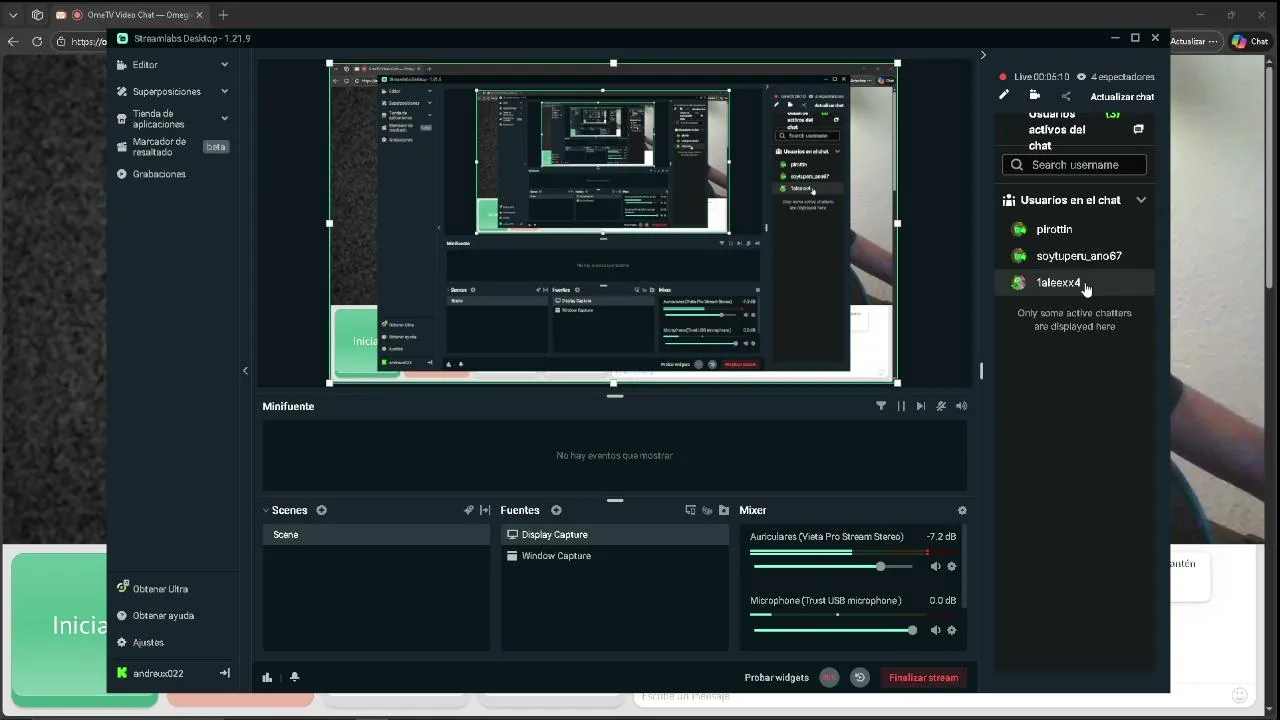Image resolution: width=1280 pixels, height=720 pixels.
Task: Open the scene transitions icon
Action: [485, 510]
